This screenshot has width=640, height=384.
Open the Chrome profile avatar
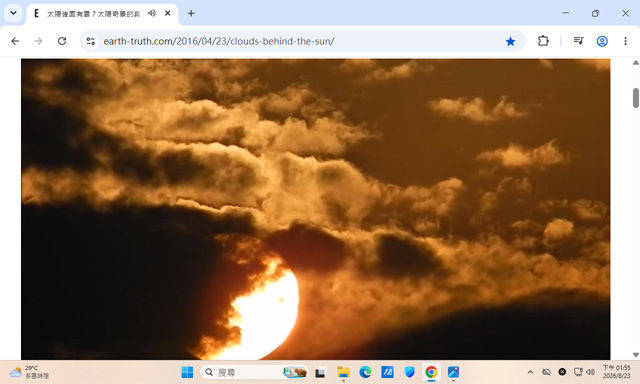tap(602, 41)
